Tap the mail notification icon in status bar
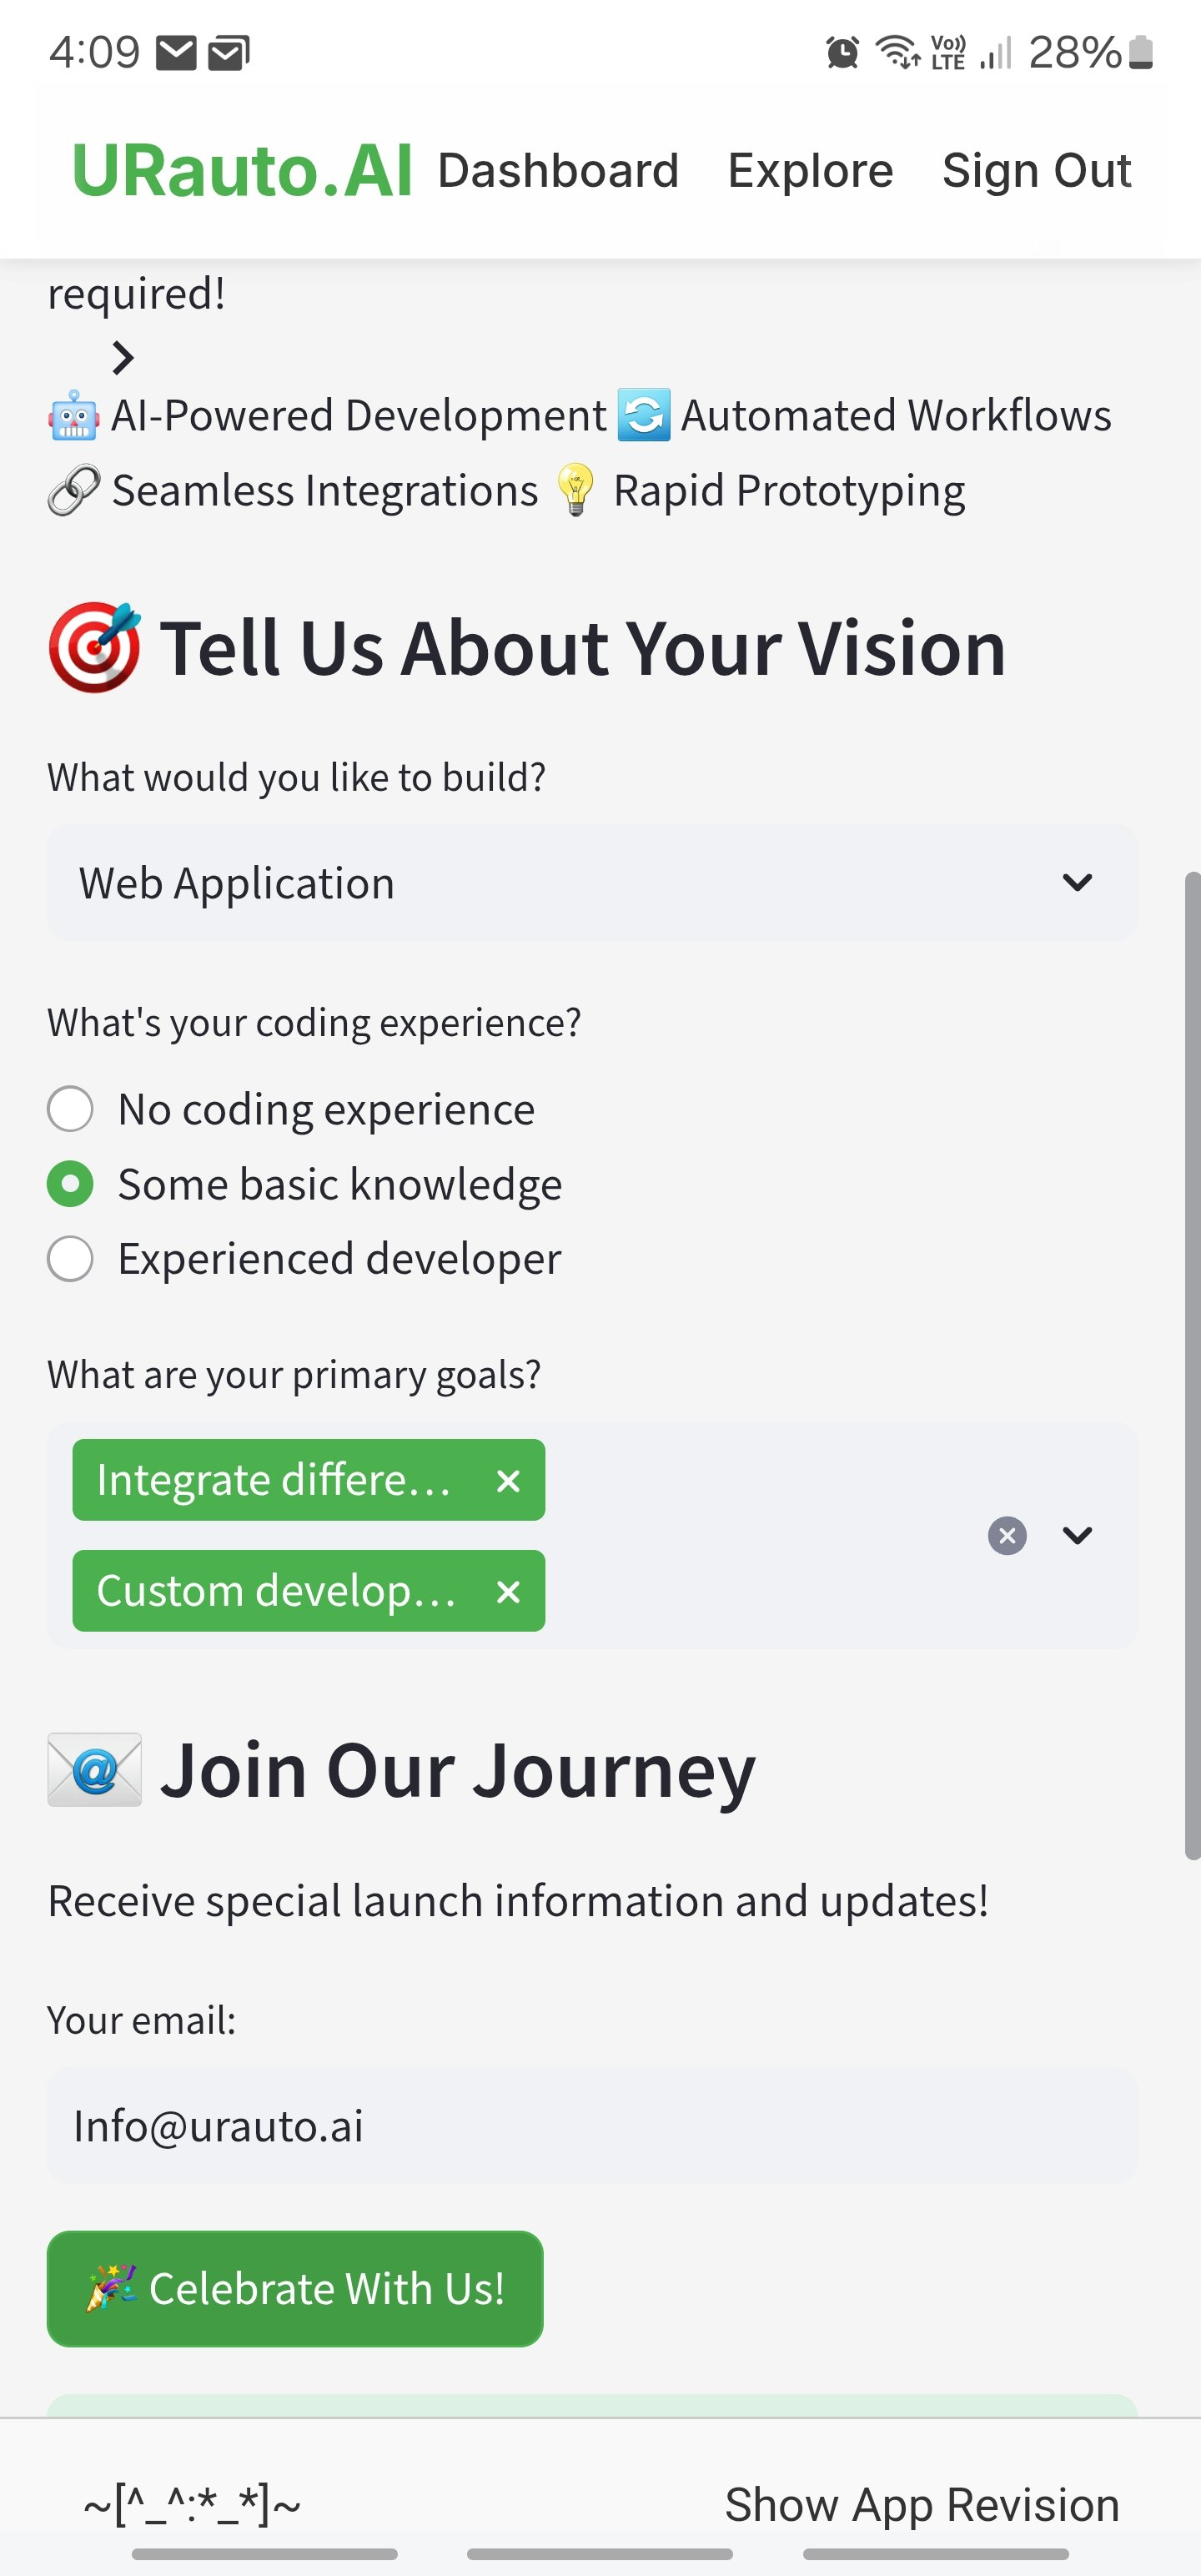Viewport: 1201px width, 2576px height. [x=176, y=53]
